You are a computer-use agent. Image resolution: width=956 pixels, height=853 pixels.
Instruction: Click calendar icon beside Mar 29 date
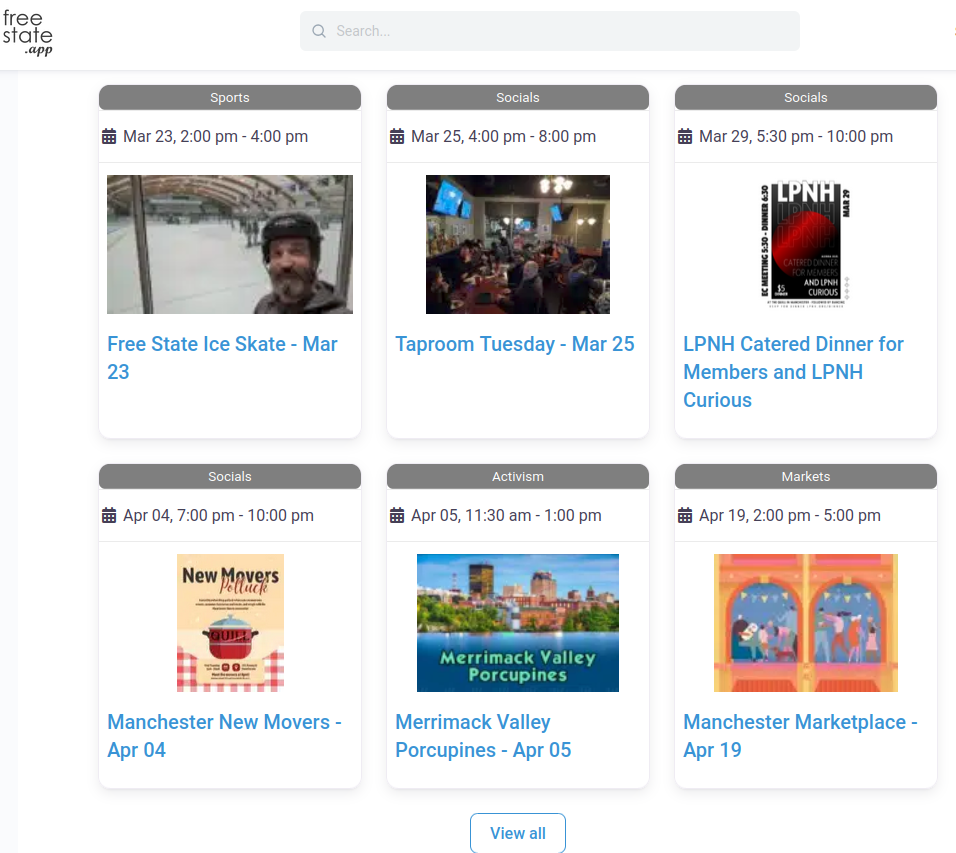tap(685, 136)
